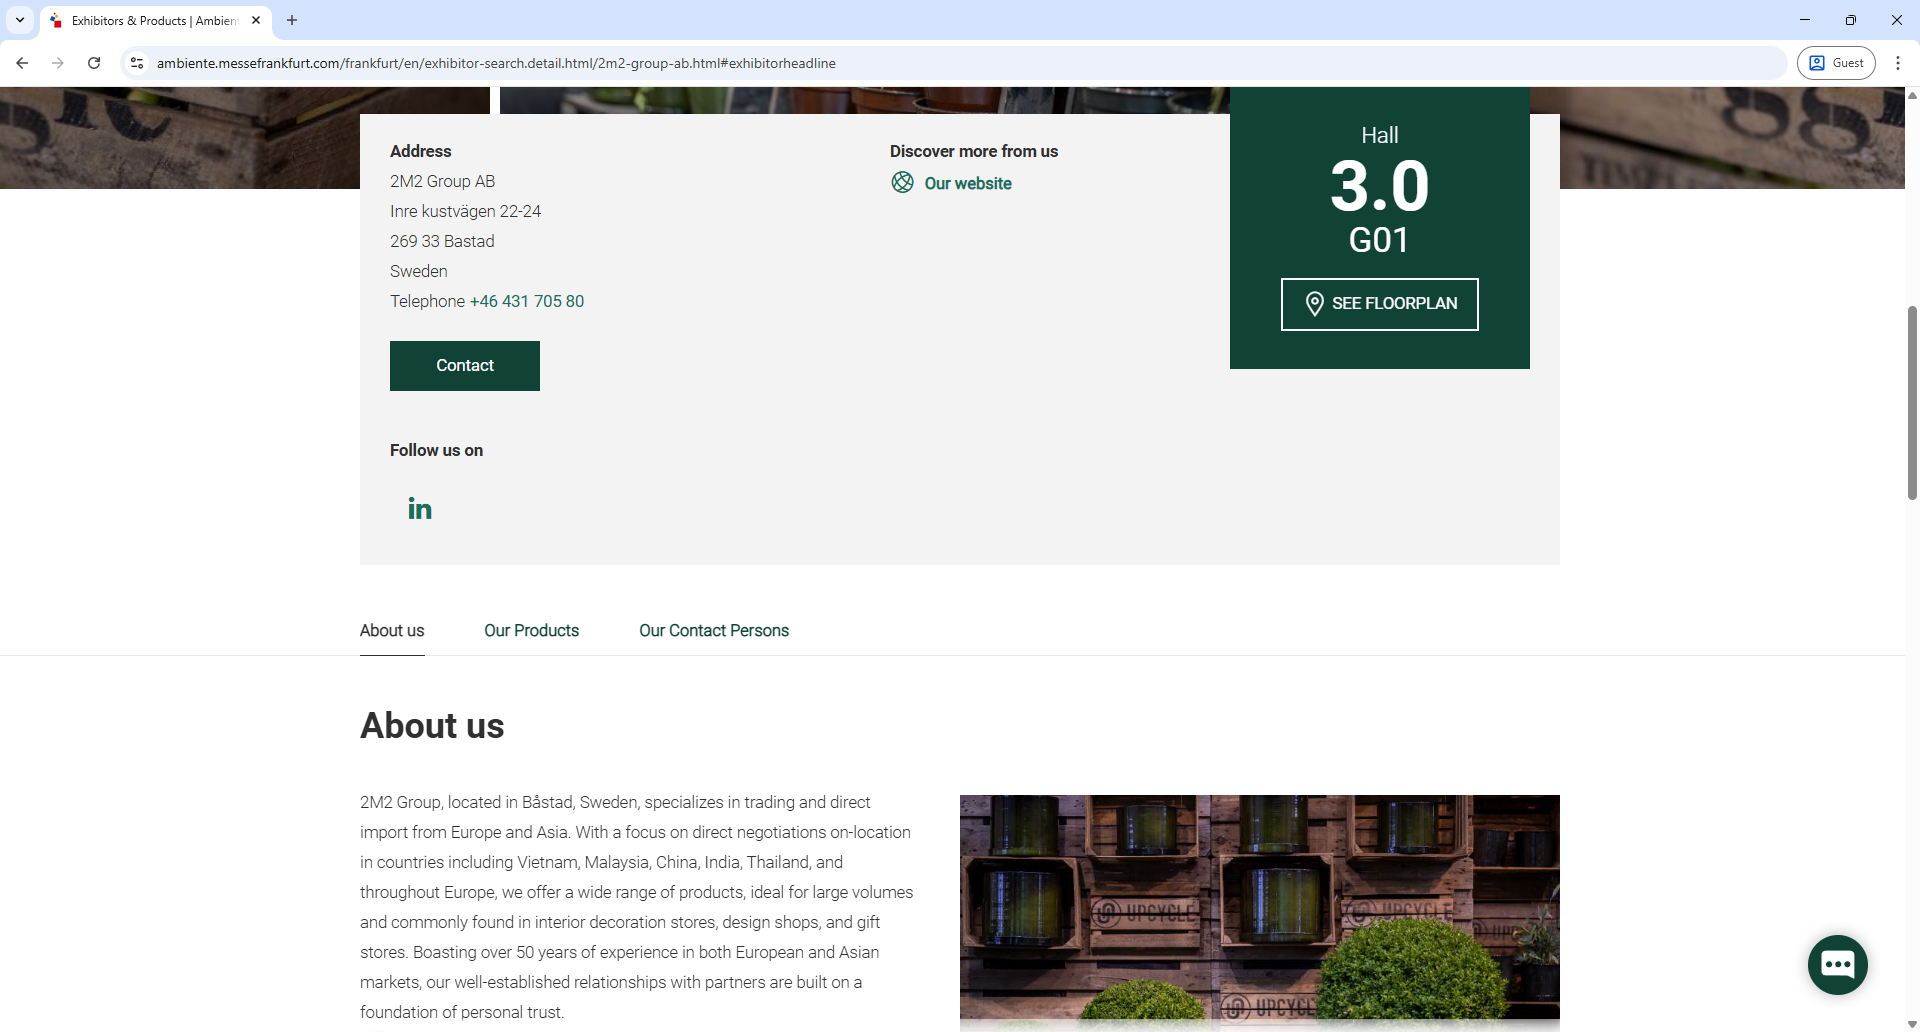1920x1032 pixels.
Task: Switch to the Our Products tab
Action: (531, 630)
